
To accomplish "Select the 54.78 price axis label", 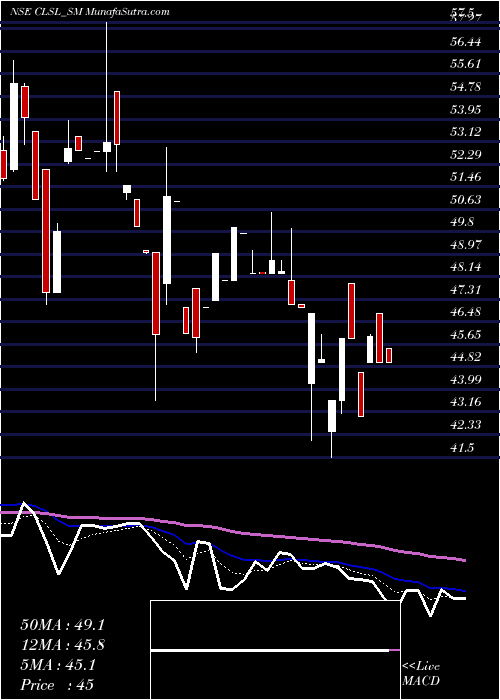I will click(x=465, y=86).
